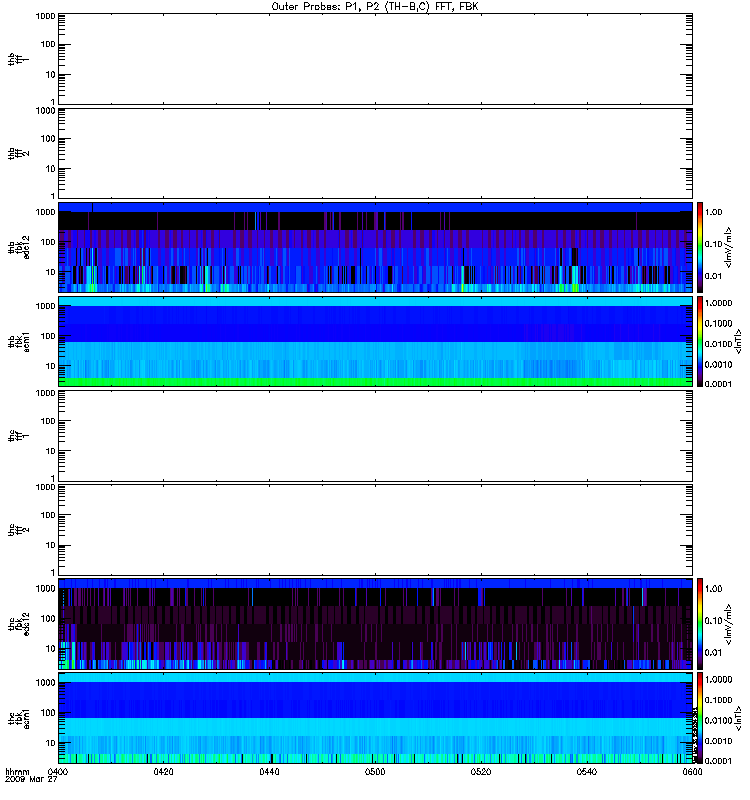Select the thc fbk scm1 color bar

700,718
